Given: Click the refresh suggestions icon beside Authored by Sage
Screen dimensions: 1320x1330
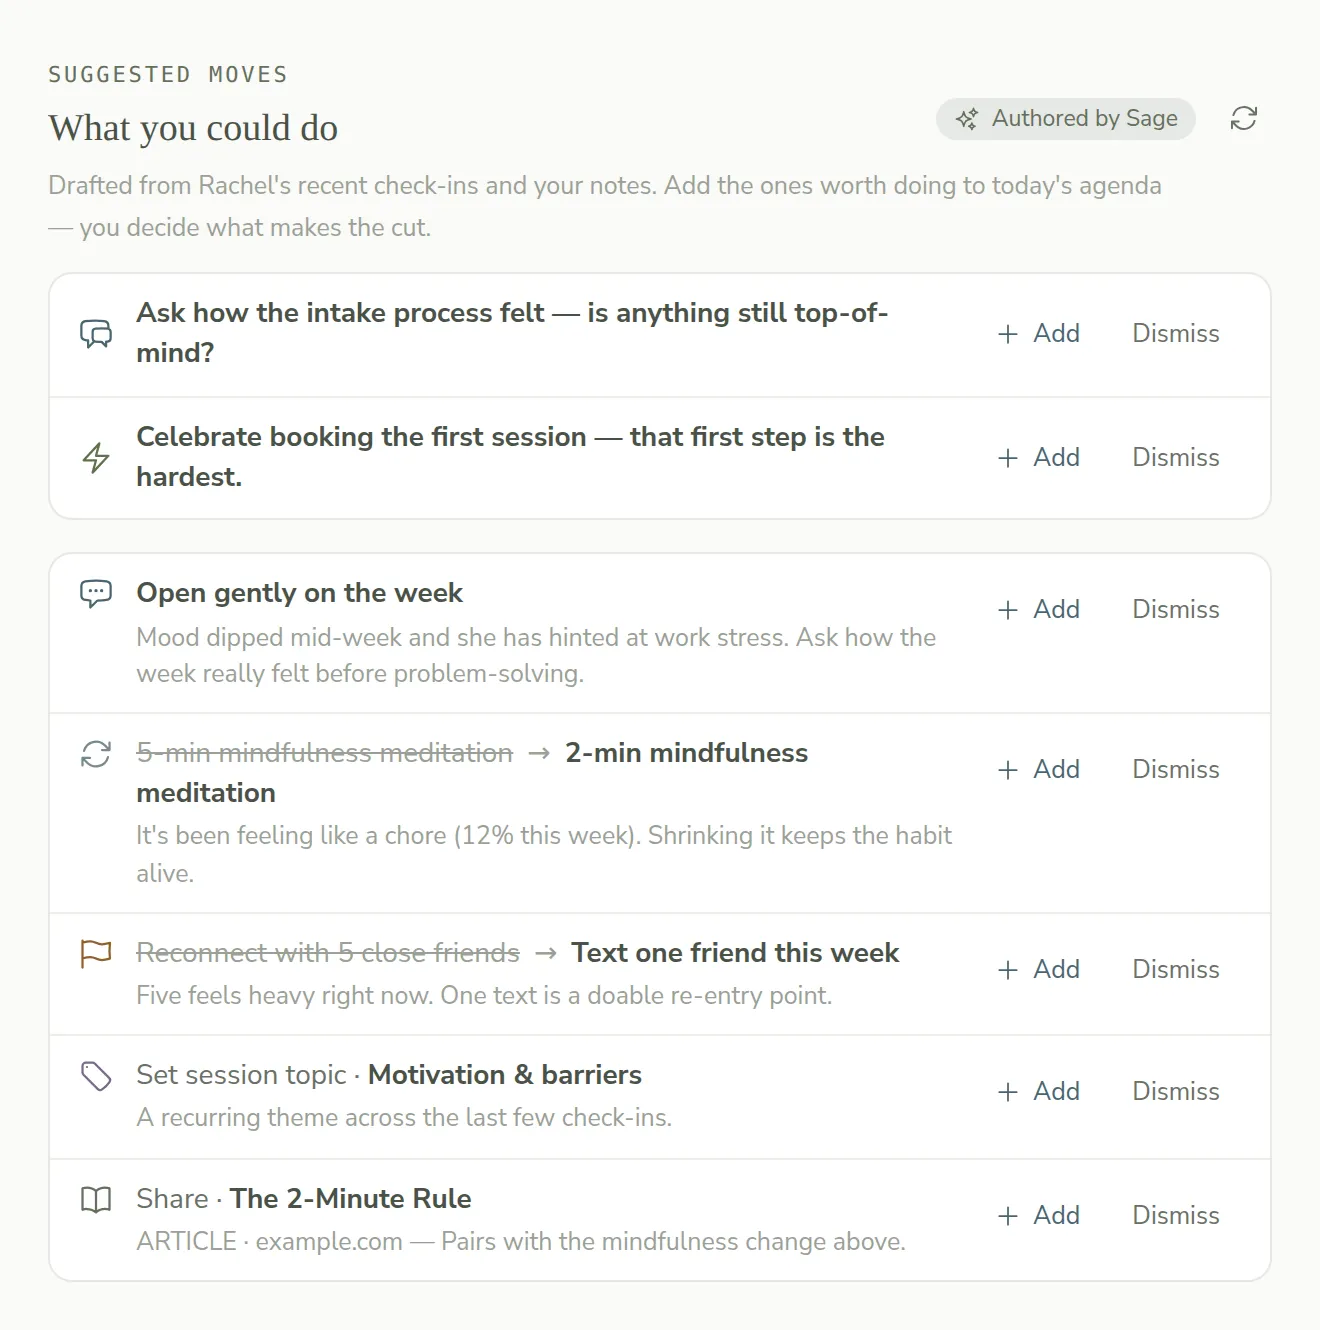Looking at the screenshot, I should point(1243,118).
